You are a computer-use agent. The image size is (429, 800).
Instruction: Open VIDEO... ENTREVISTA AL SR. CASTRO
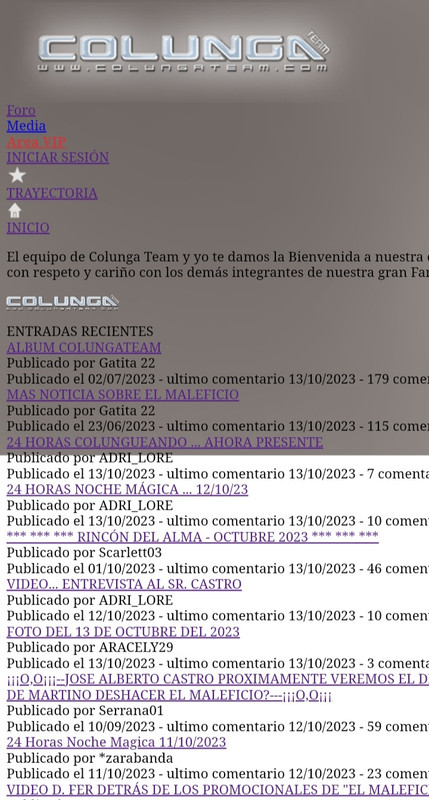(124, 584)
